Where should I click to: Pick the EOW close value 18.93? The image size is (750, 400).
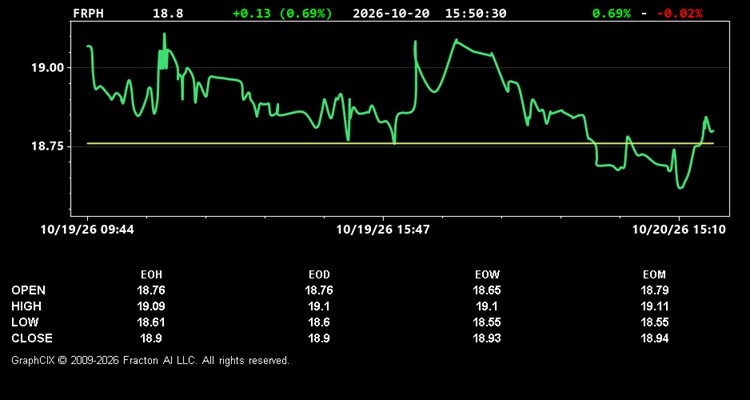tap(487, 338)
